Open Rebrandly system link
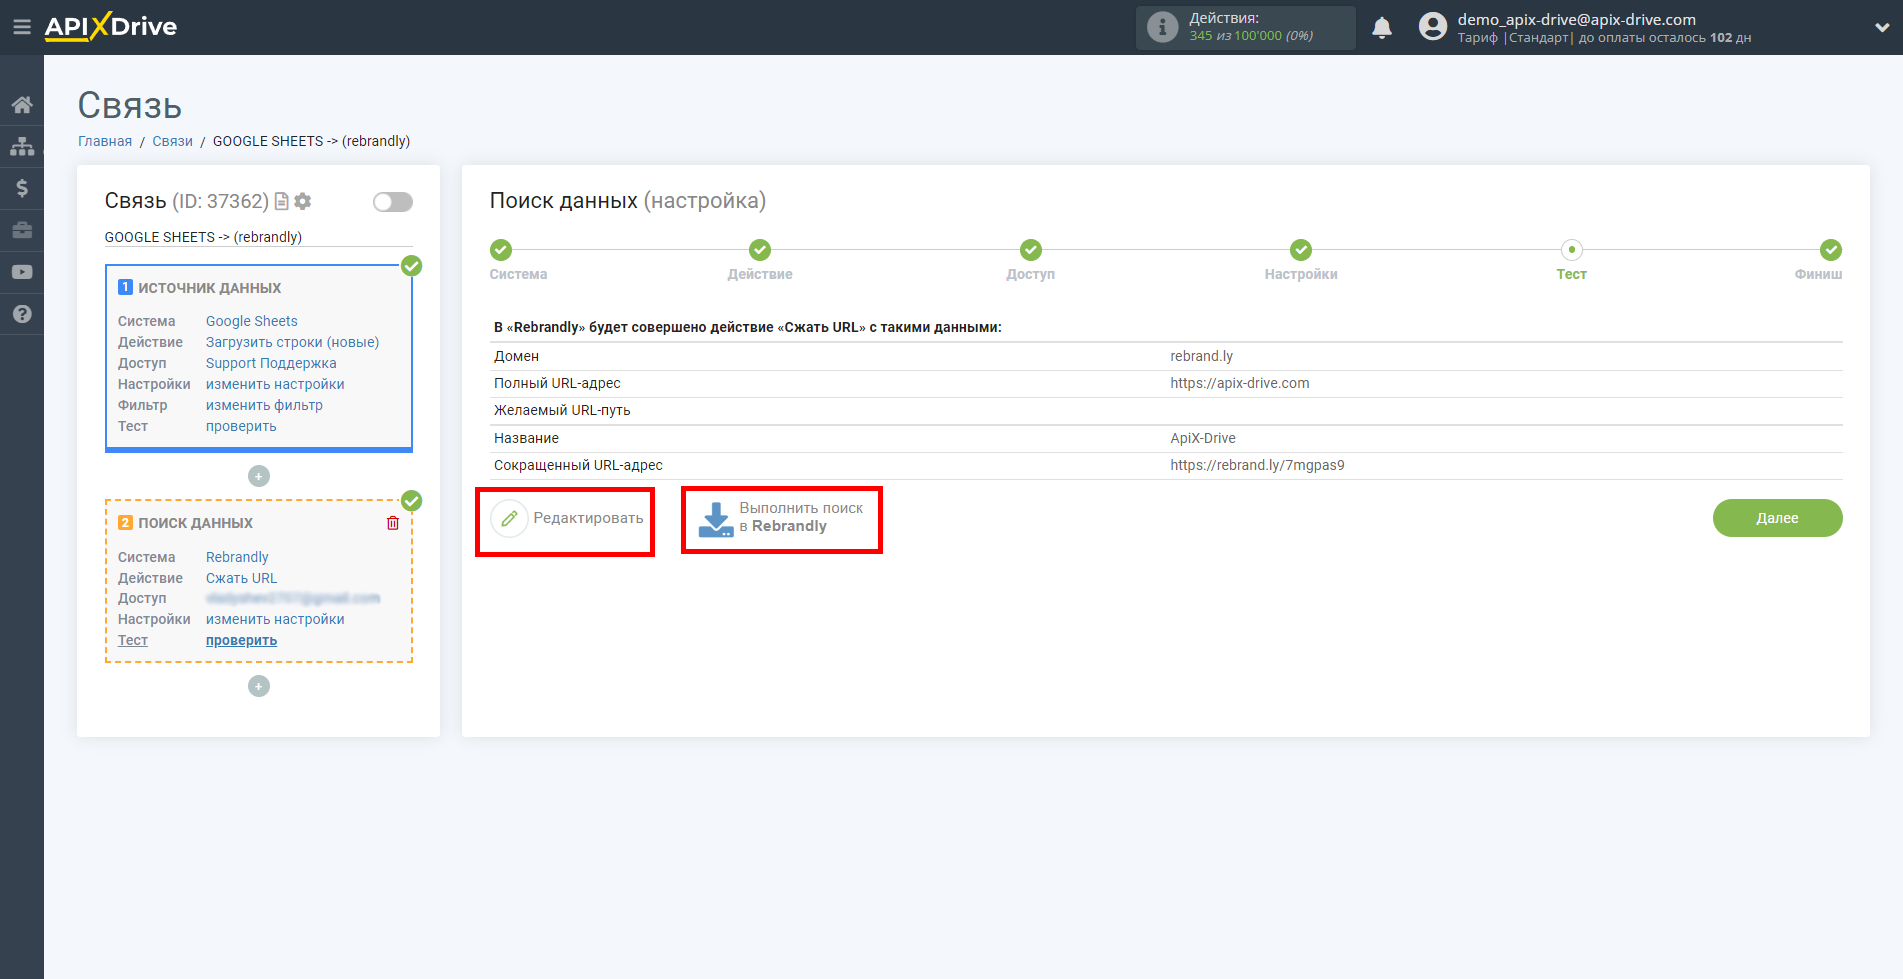 [x=237, y=557]
